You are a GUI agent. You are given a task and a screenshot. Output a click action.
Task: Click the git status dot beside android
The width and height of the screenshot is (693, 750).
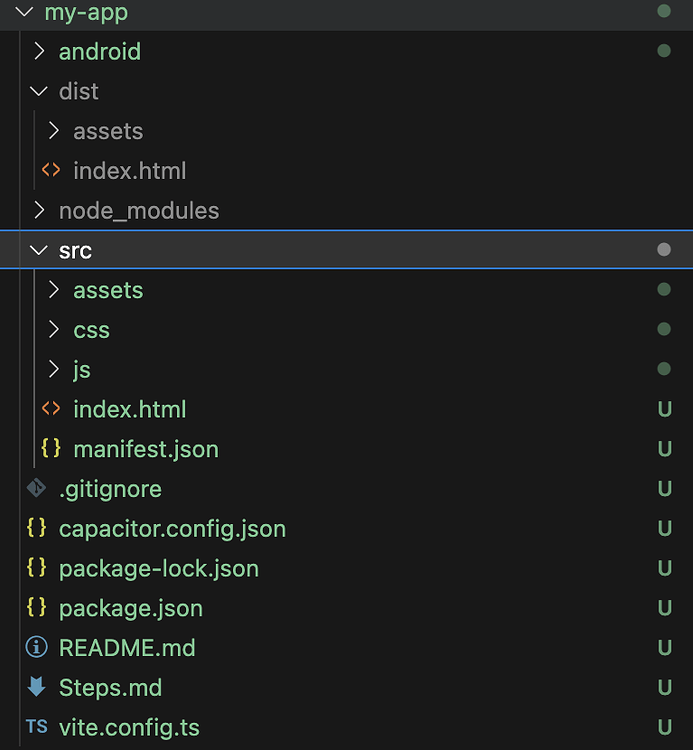tap(663, 51)
